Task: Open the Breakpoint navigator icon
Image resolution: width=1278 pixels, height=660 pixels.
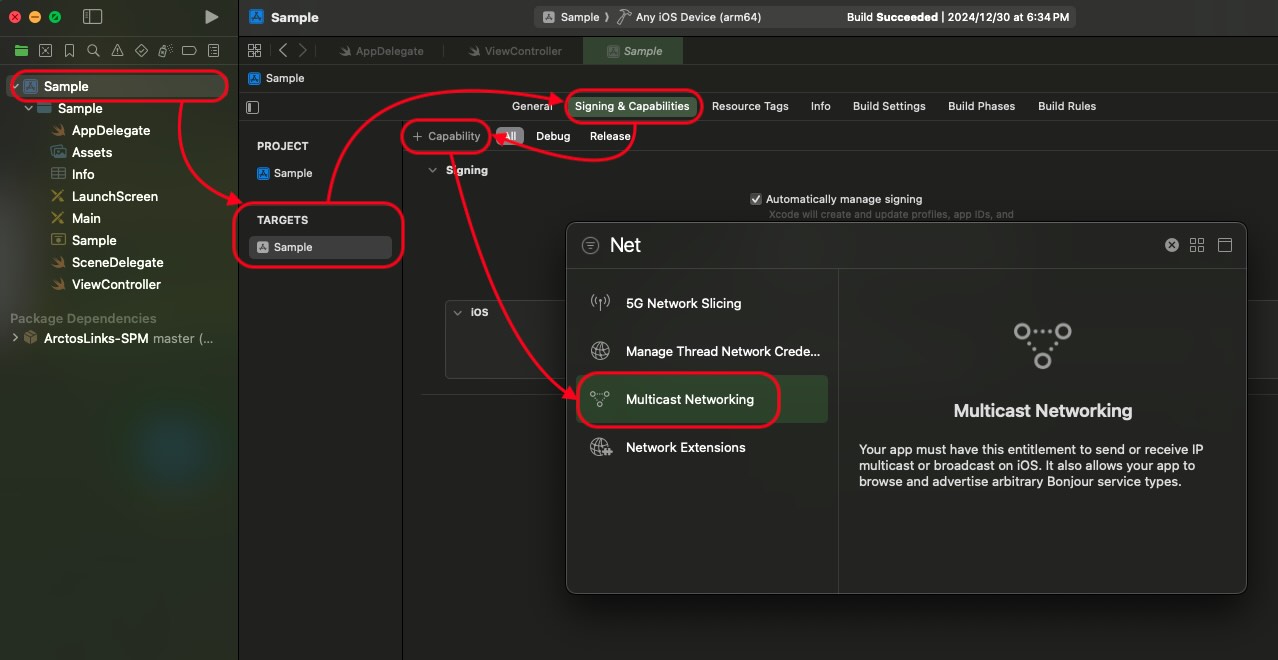Action: (x=189, y=51)
